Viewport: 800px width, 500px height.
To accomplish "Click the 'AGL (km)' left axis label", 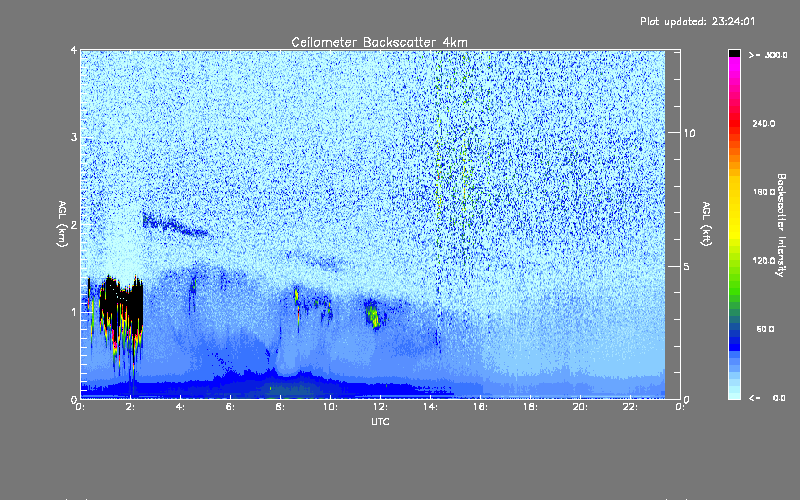I will [x=62, y=224].
